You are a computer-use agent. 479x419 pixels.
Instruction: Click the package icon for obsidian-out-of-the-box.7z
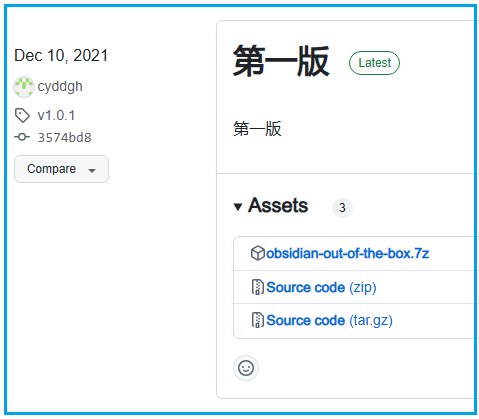(258, 253)
